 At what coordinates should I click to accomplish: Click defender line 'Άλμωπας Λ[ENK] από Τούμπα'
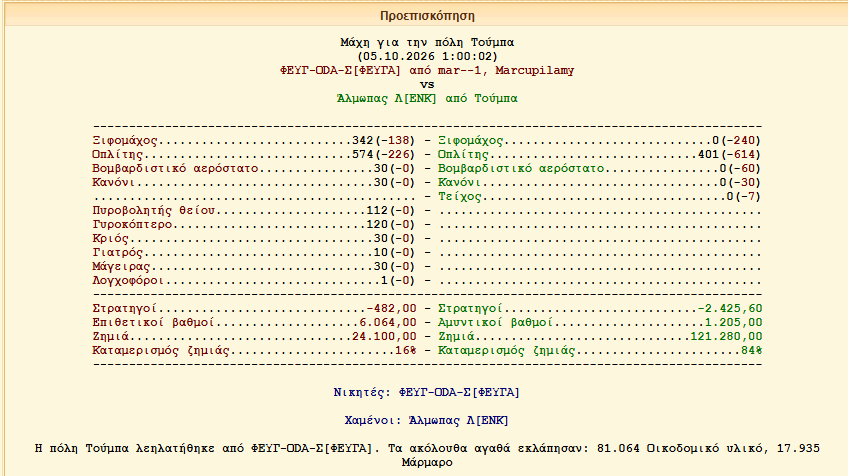click(x=427, y=98)
